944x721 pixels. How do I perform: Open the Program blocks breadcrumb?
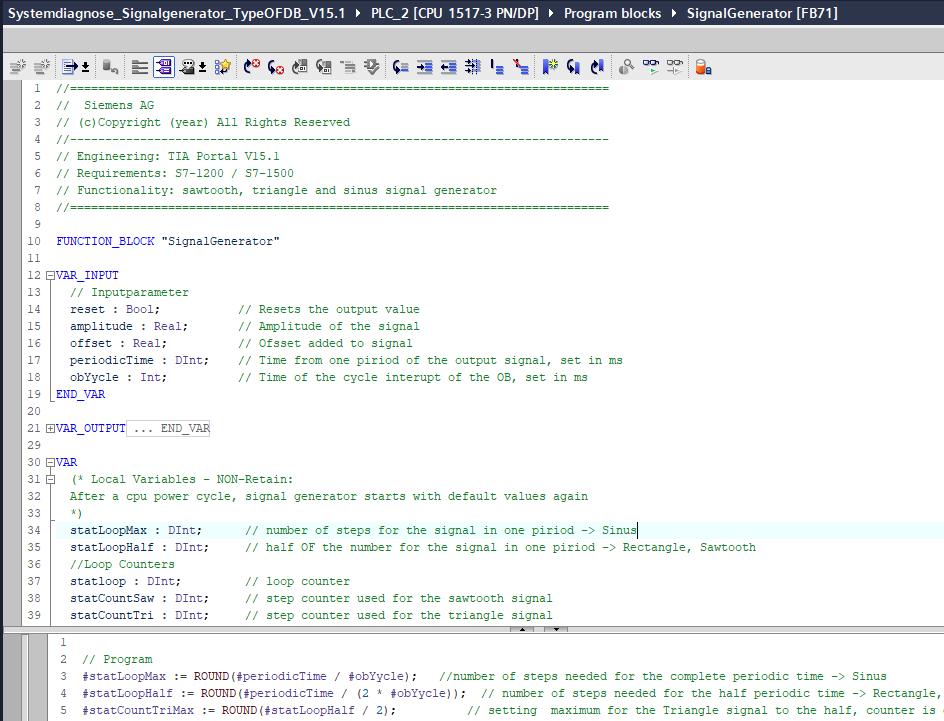[x=612, y=13]
